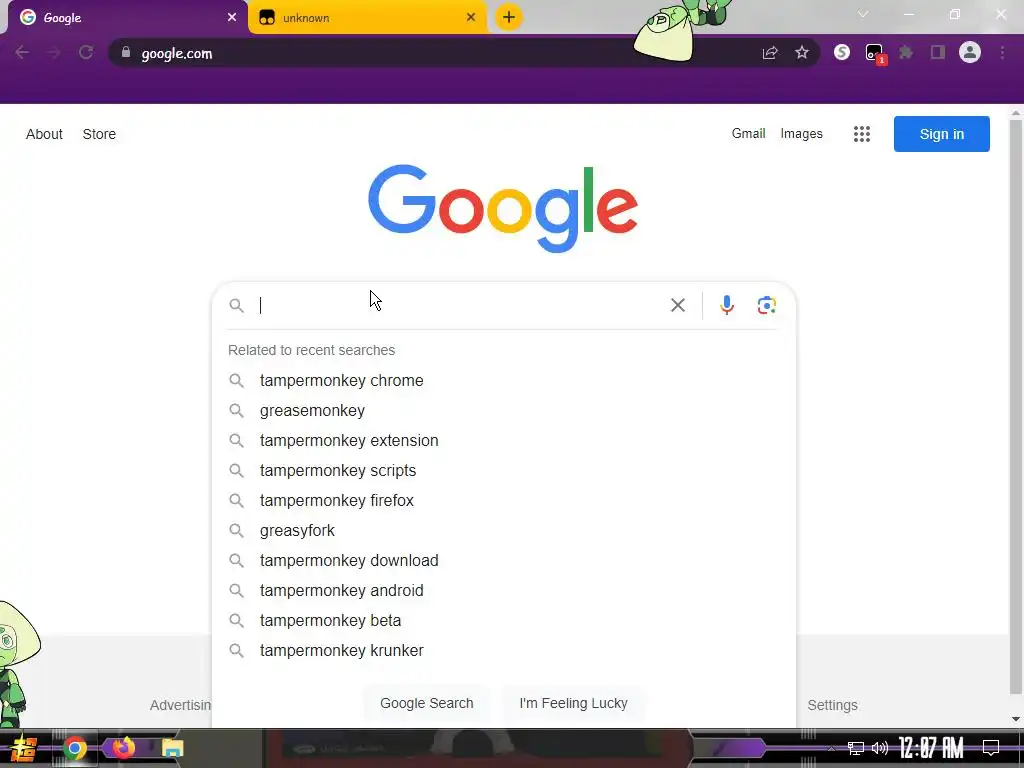The height and width of the screenshot is (768, 1024).
Task: Open the extensions puzzle menu
Action: pos(906,52)
